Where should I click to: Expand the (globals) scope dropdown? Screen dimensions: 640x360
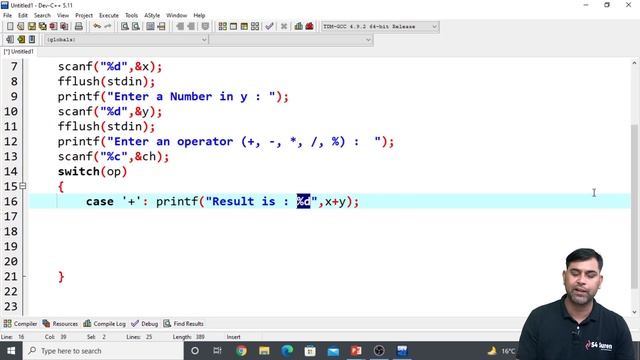[127, 40]
